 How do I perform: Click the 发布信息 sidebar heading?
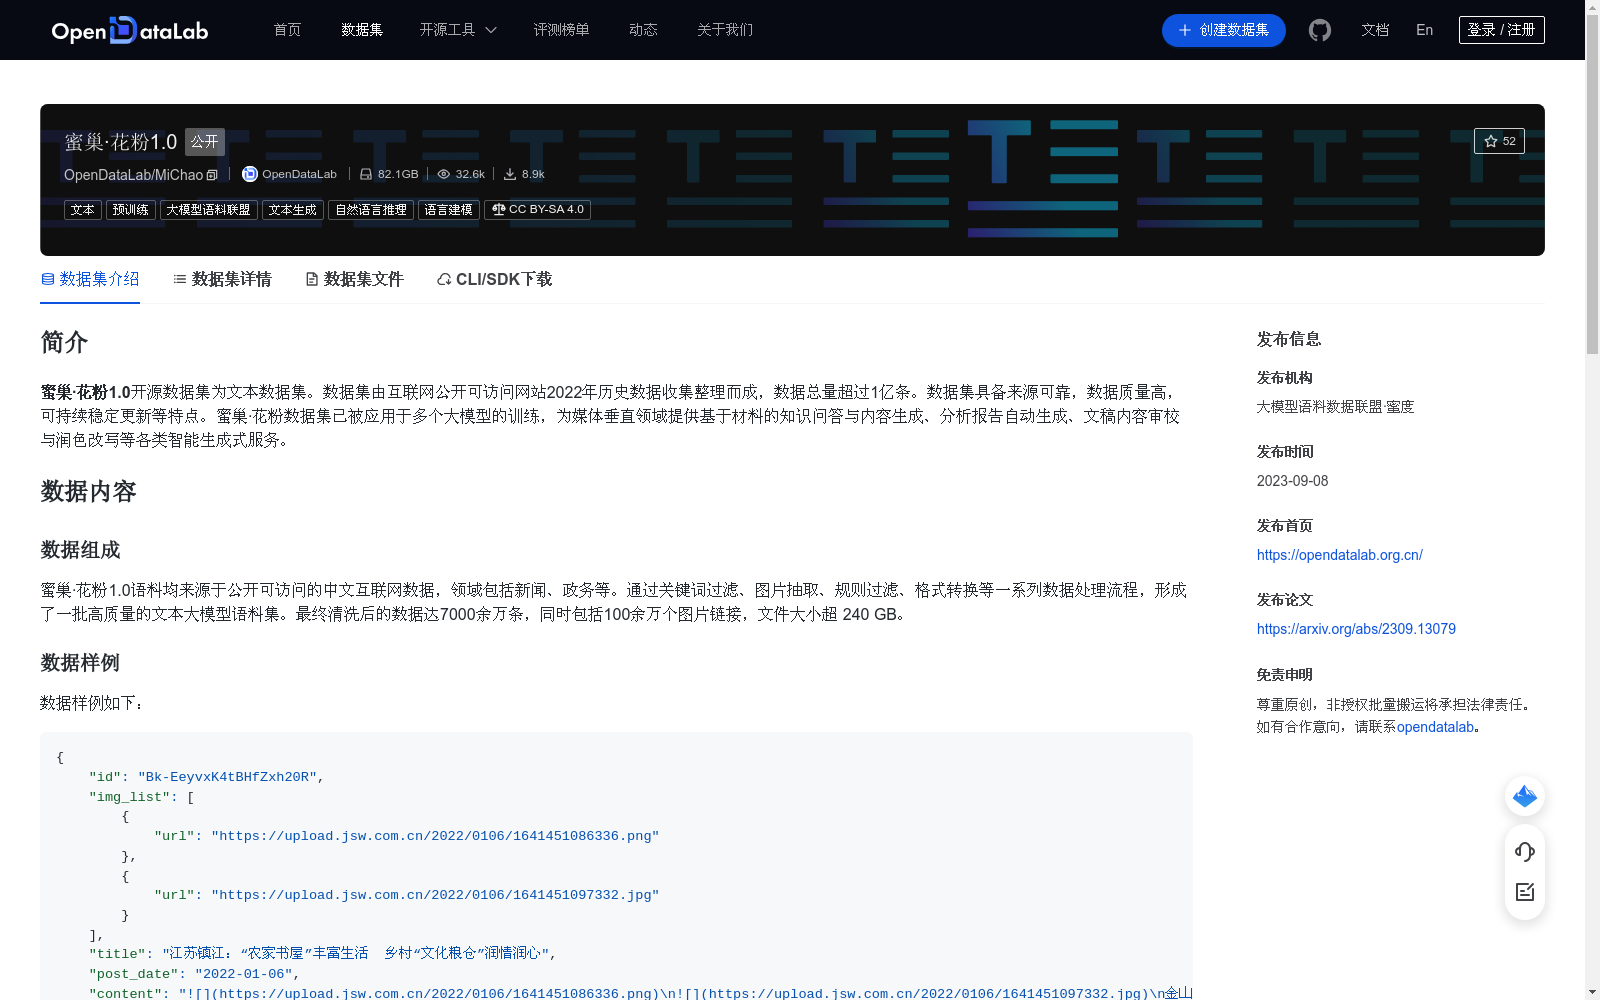(1289, 339)
